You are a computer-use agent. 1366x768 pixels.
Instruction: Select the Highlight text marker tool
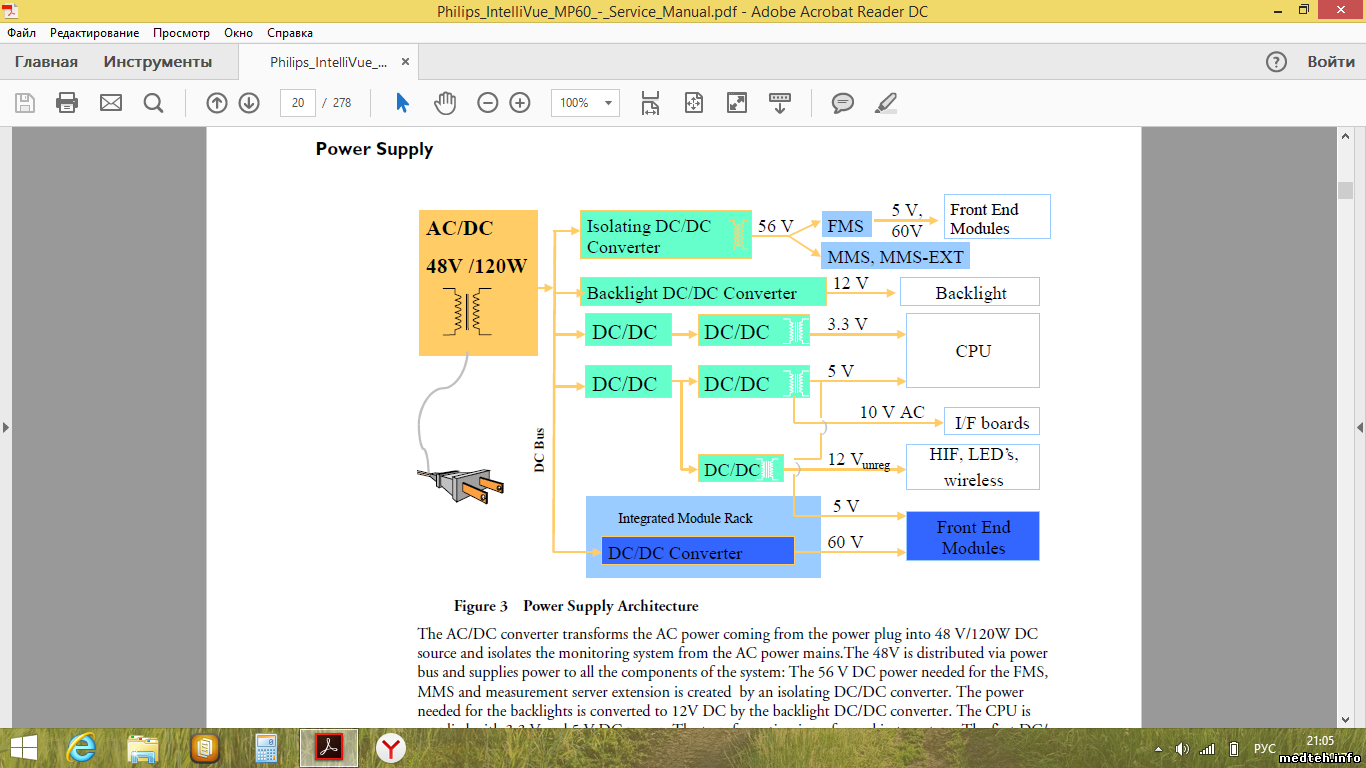tap(886, 103)
